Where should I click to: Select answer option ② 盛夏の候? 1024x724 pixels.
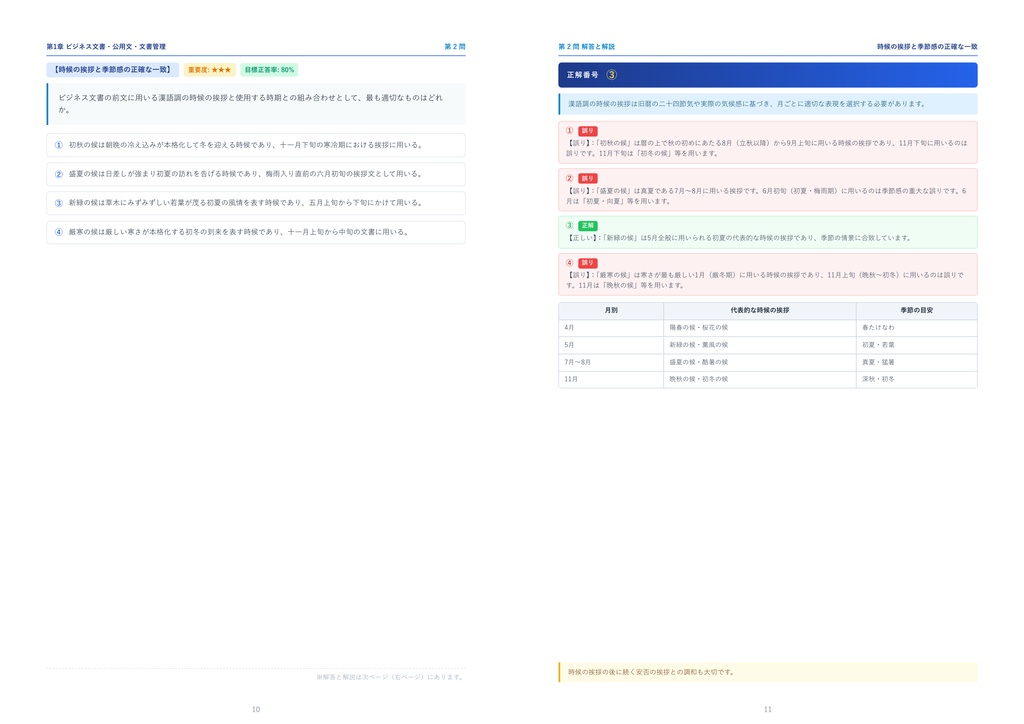(256, 174)
